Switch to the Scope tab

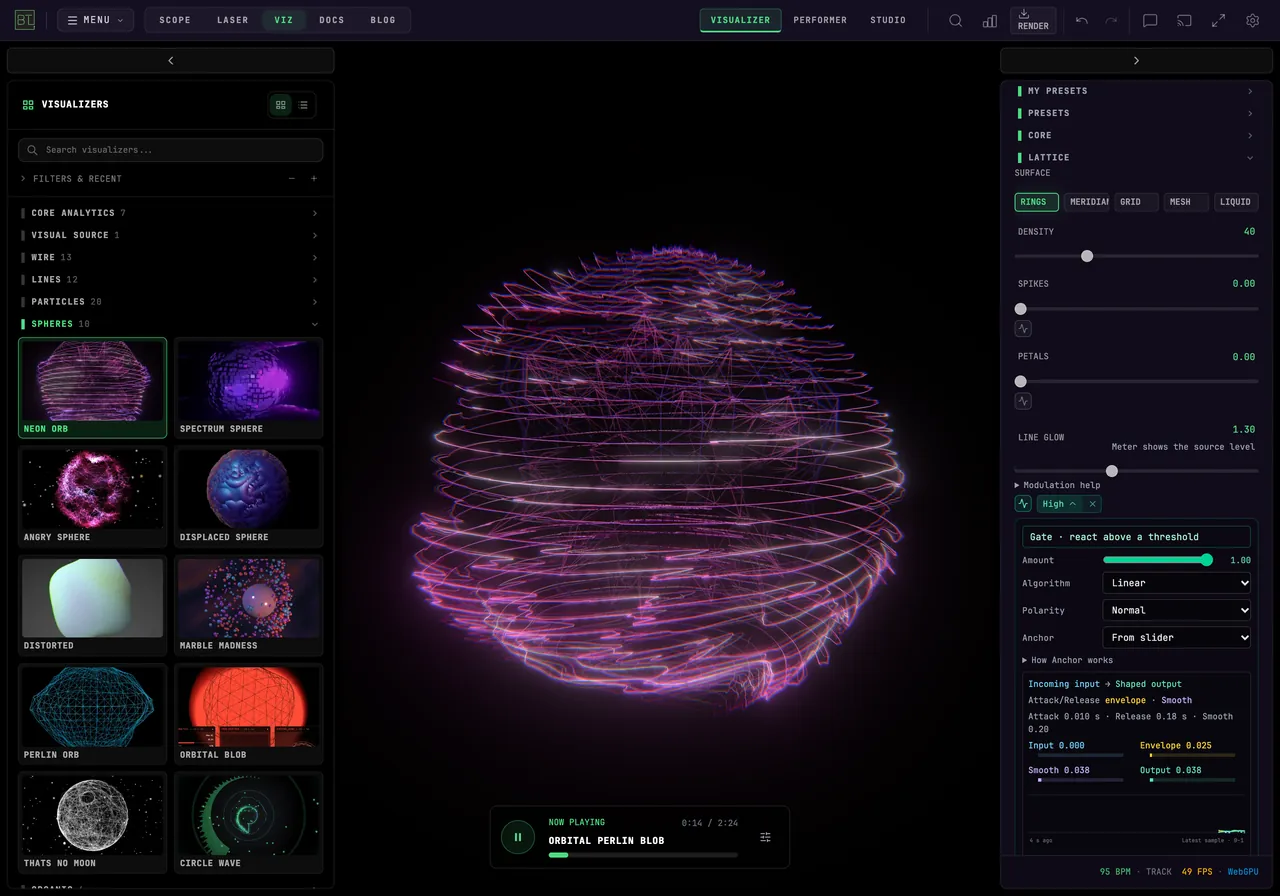[175, 20]
